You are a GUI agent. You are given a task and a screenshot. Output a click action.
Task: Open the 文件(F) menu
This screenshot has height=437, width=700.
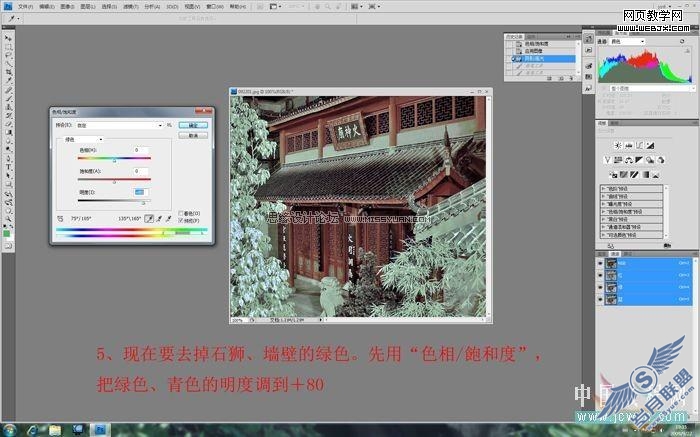[25, 7]
